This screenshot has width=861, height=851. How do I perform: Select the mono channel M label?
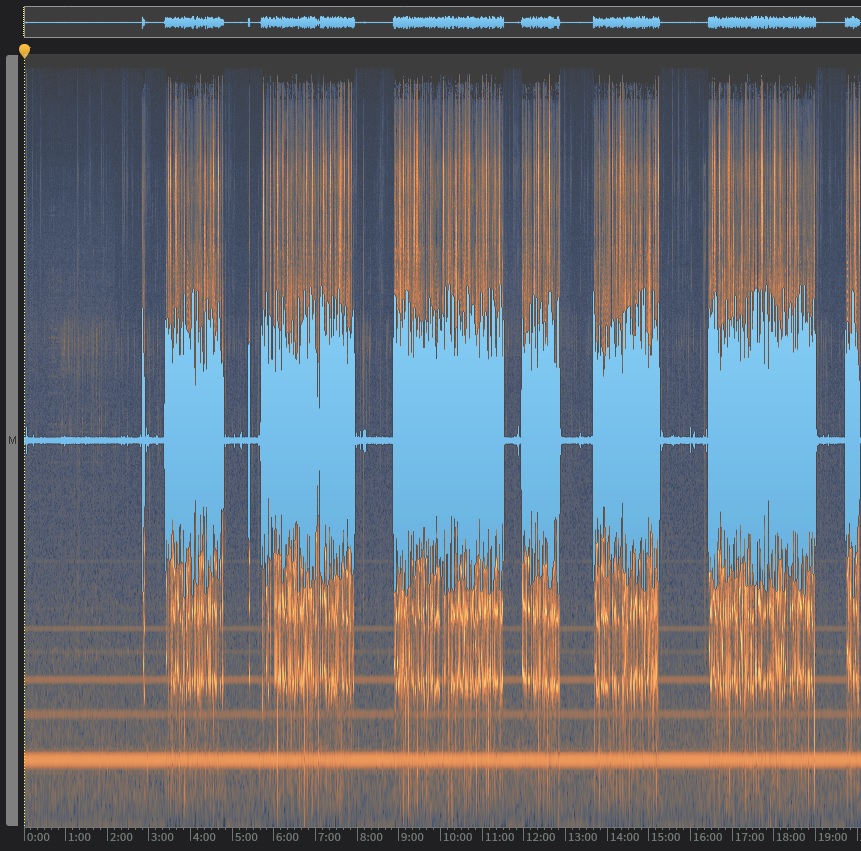pyautogui.click(x=12, y=440)
